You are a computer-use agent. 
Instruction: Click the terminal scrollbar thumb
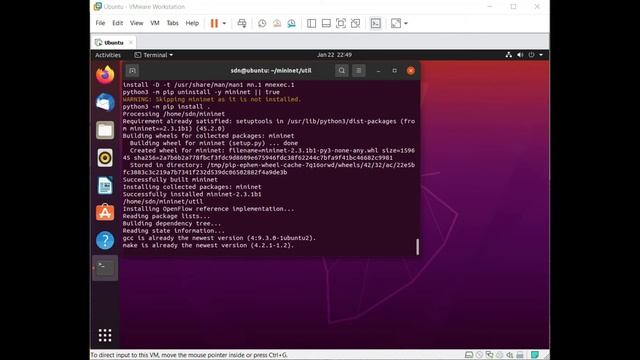417,247
